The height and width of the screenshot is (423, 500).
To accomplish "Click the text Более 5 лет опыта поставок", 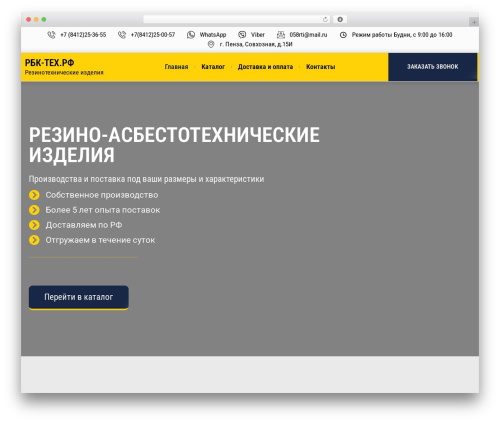I will 103,210.
